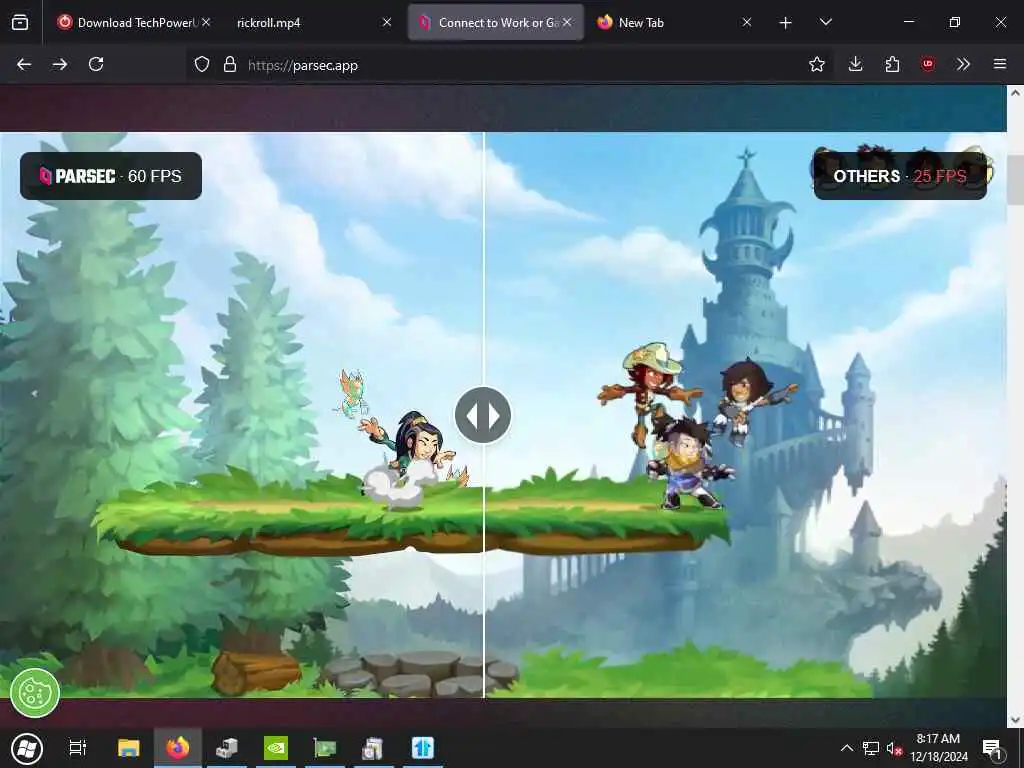
Task: Click the page vertical scrollbar thumb
Action: click(1015, 181)
